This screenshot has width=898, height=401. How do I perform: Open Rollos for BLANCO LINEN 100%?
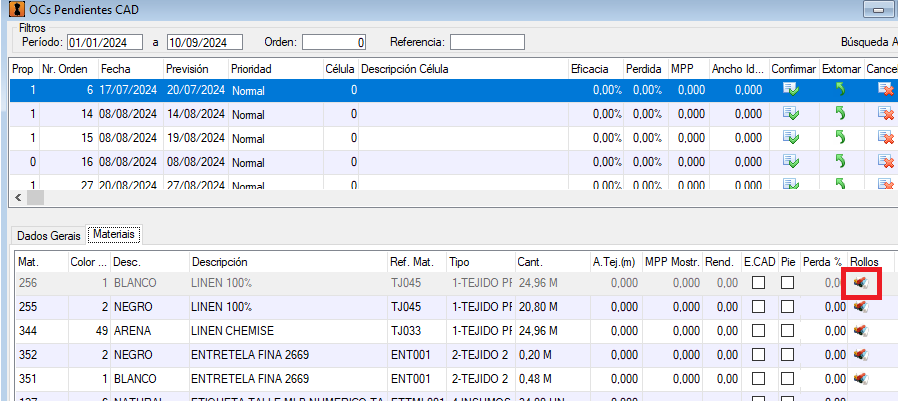pos(860,282)
